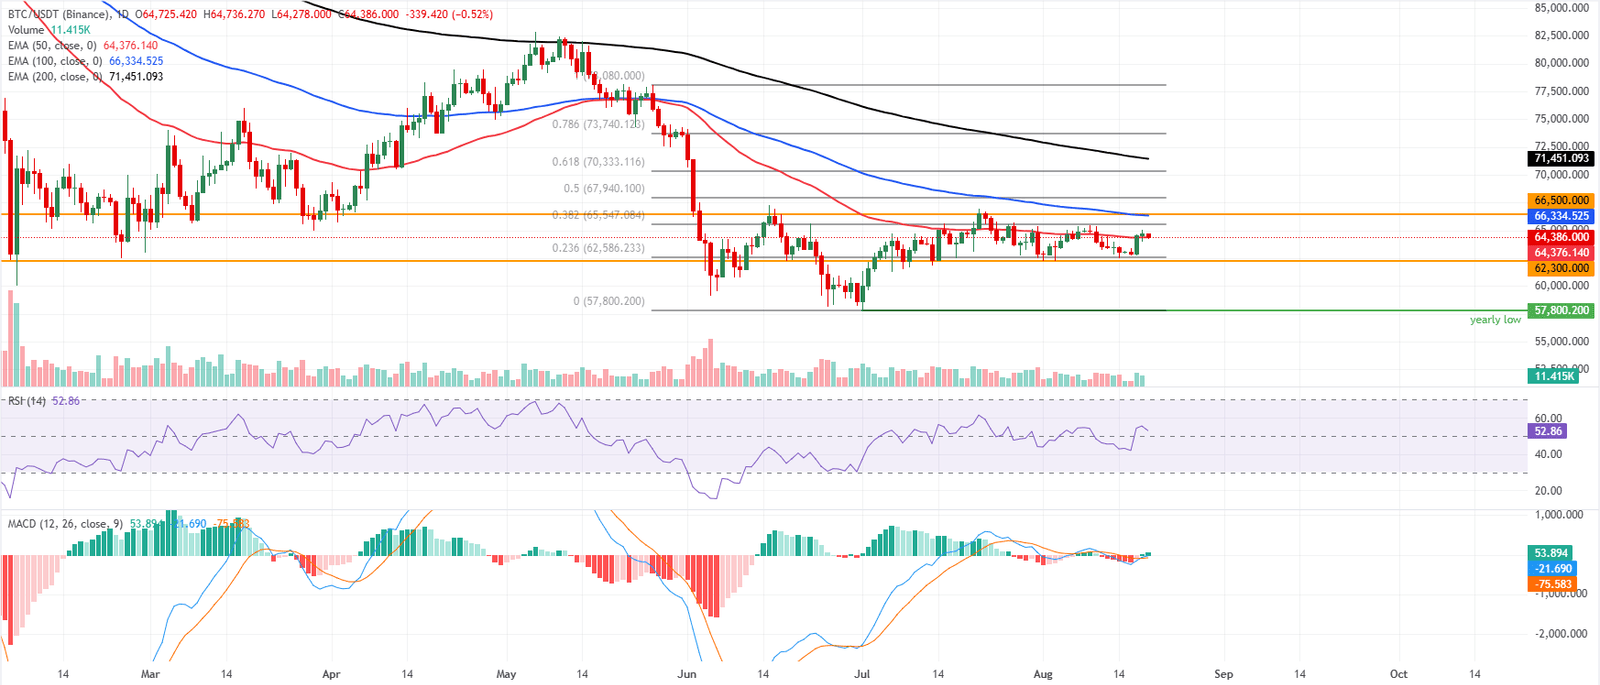The height and width of the screenshot is (685, 1600).
Task: Click the red 64,376.140 EMA price label
Action: pos(1561,253)
